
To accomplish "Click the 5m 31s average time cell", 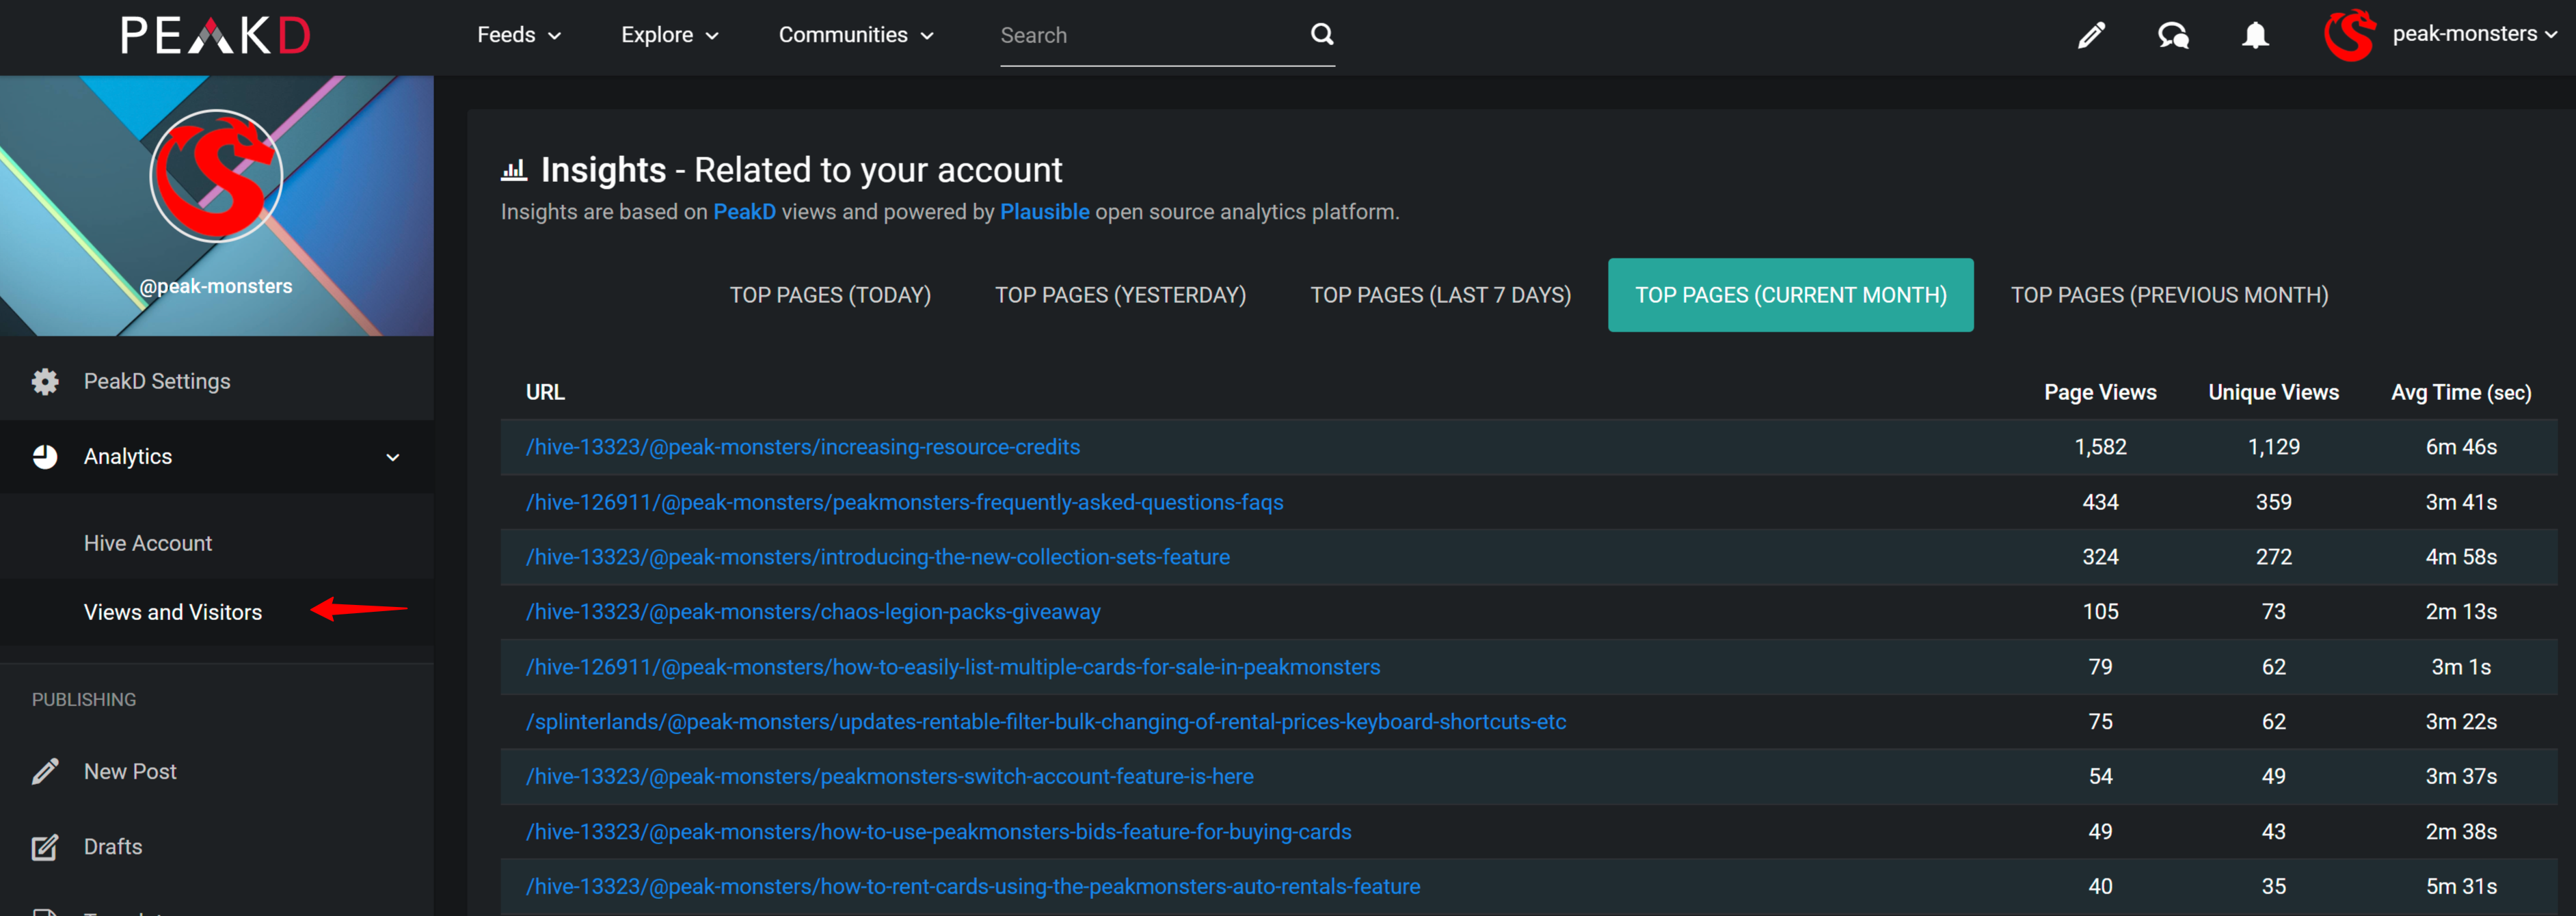I will click(2461, 886).
